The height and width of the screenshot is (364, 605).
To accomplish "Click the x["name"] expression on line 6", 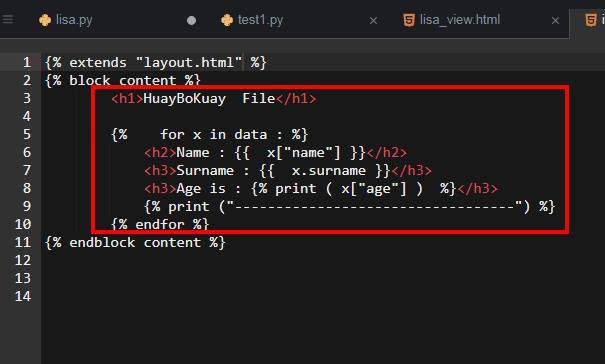I will tap(304, 152).
